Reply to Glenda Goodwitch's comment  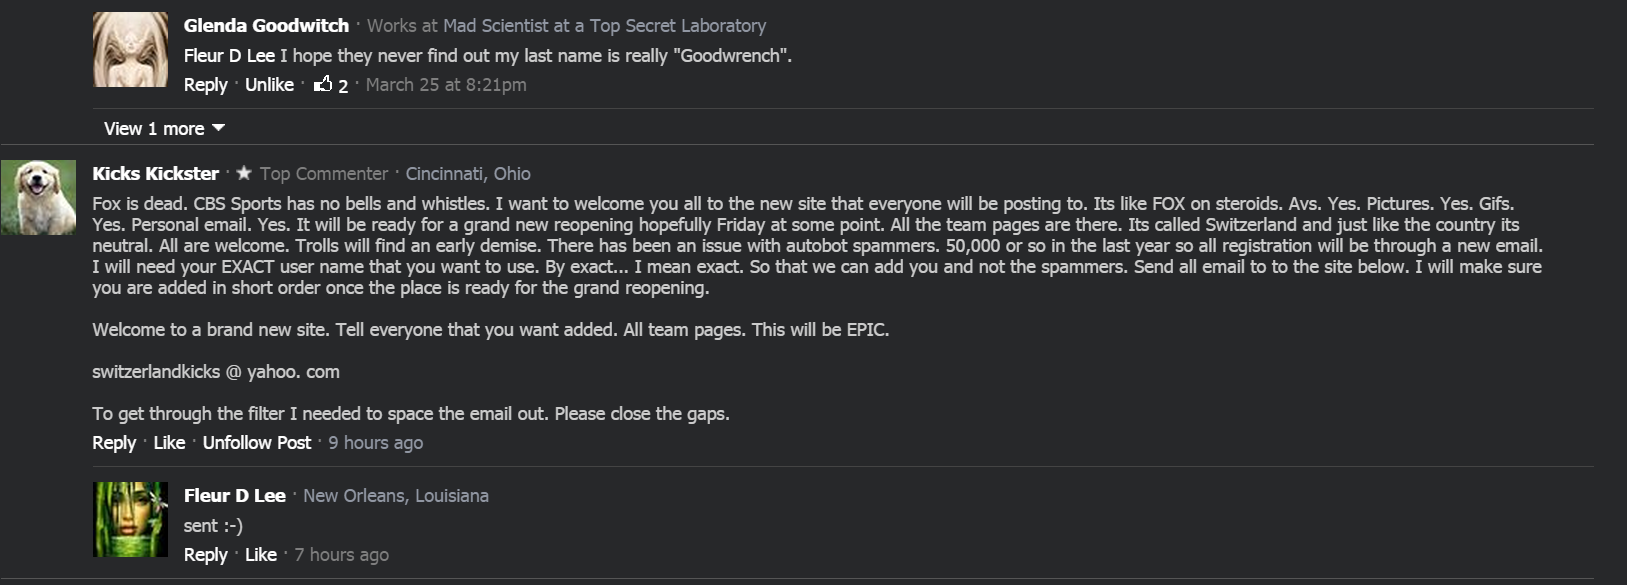206,85
